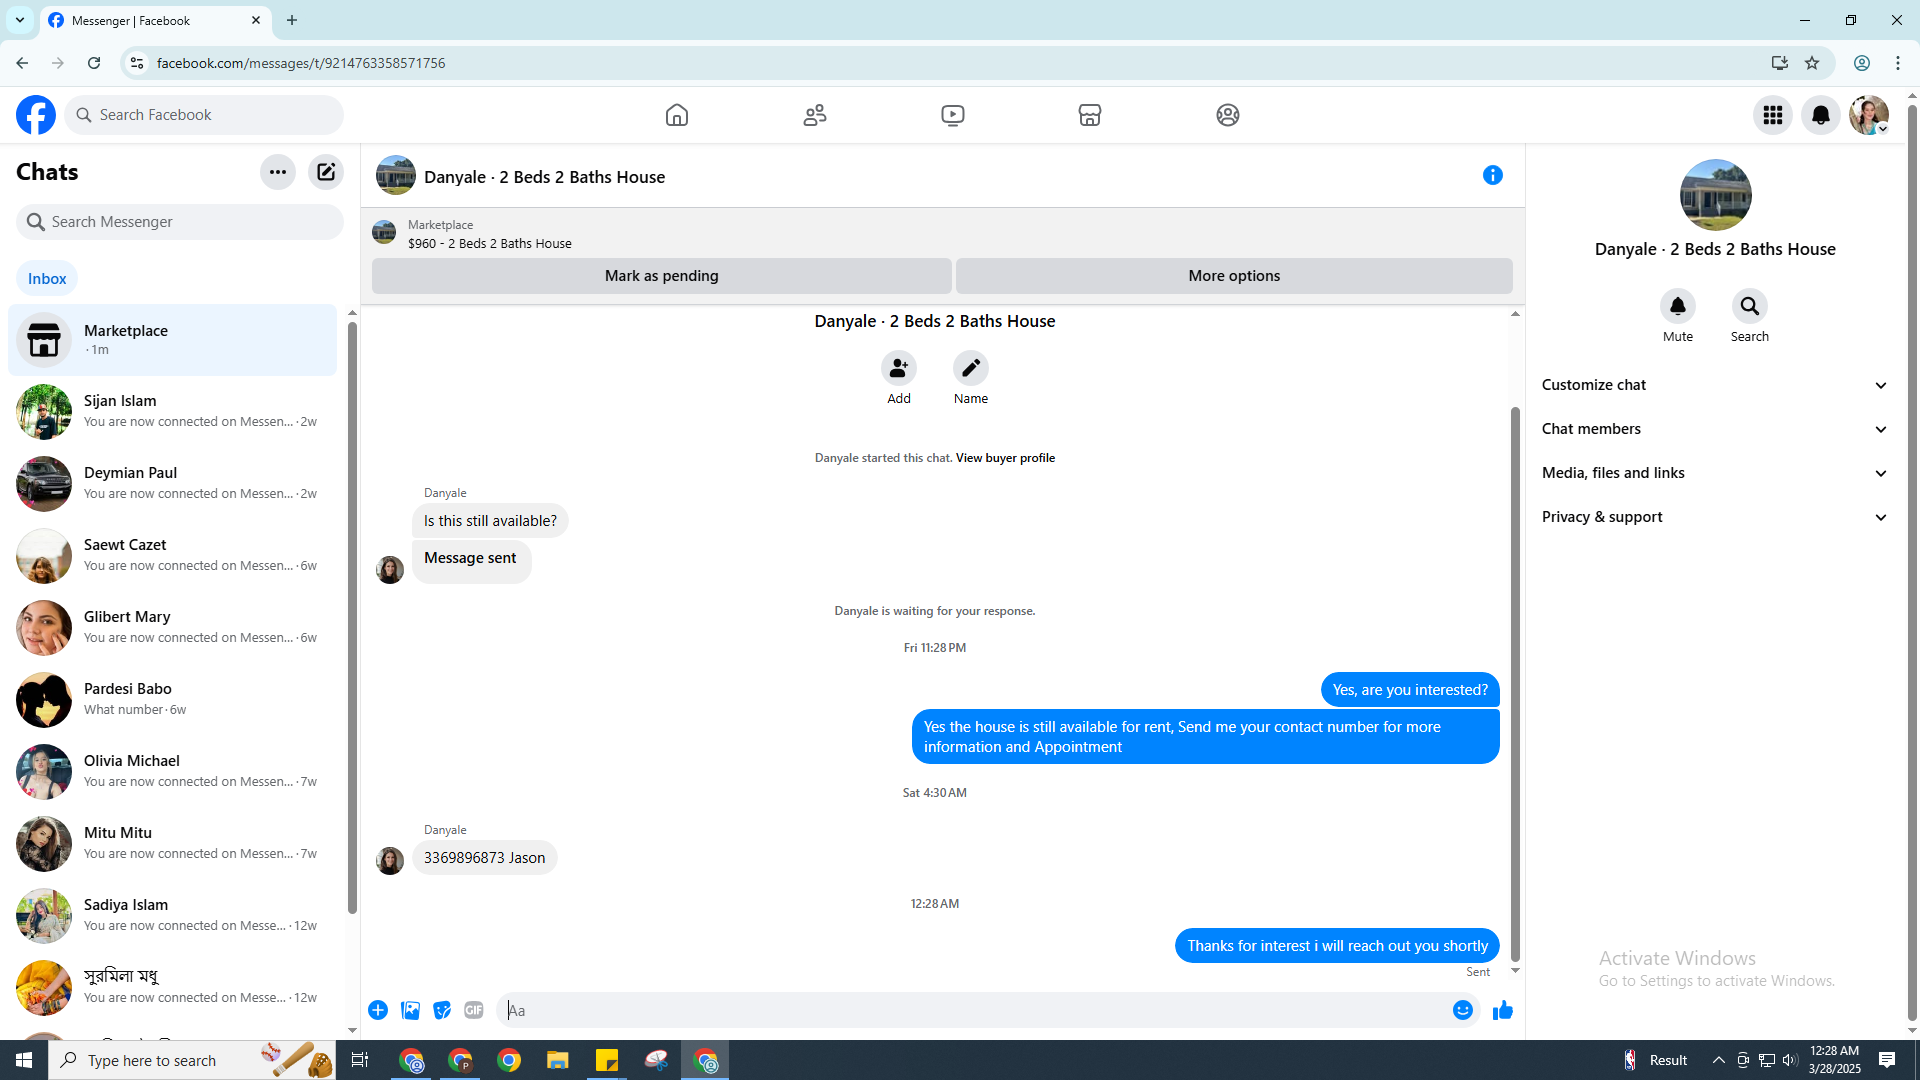1920x1080 pixels.
Task: Open the Deymian Paul conversation
Action: click(x=173, y=484)
